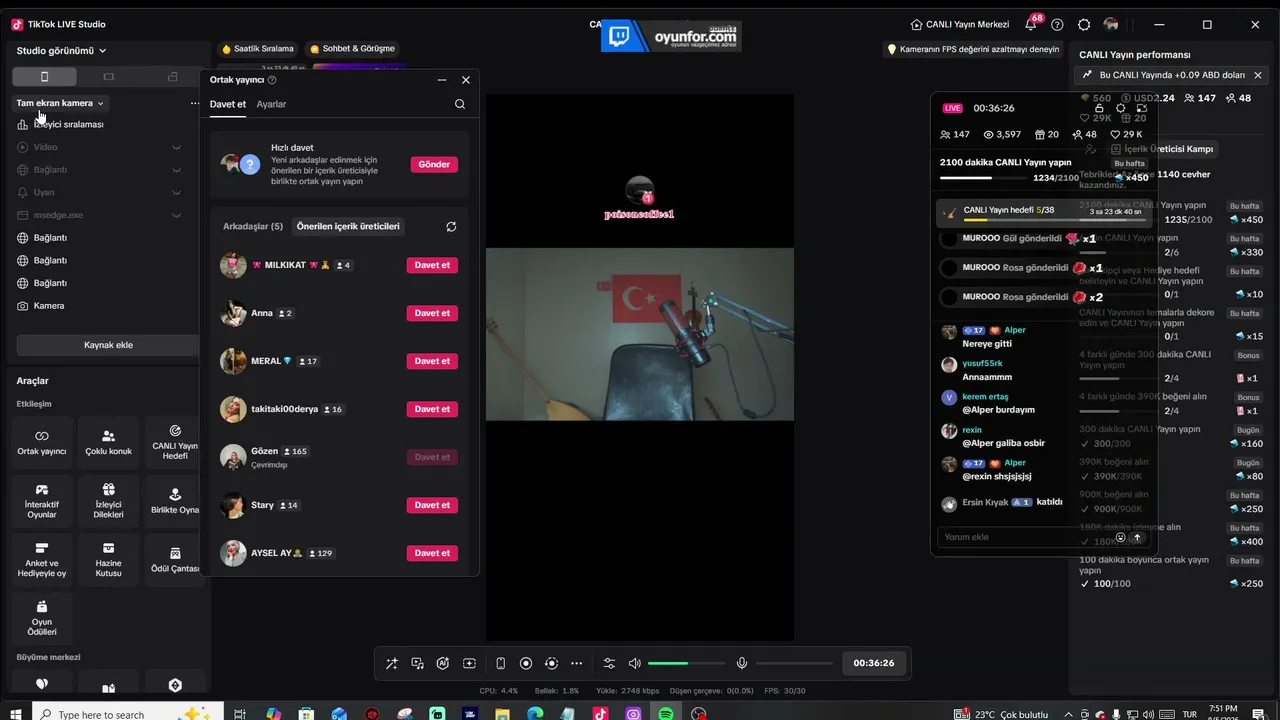Screen dimensions: 1280x720
Task: Open the help question mark icon
Action: (1057, 24)
